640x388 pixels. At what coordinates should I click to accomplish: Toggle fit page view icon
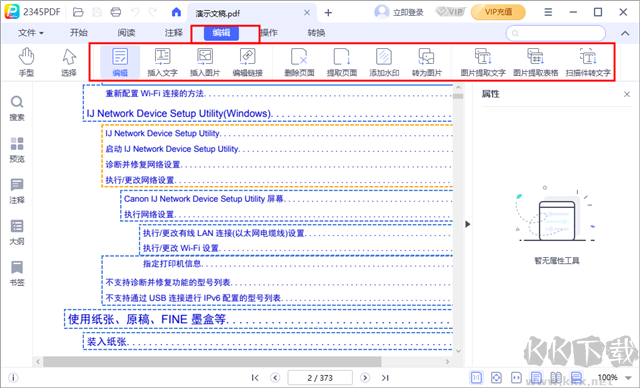coord(496,378)
